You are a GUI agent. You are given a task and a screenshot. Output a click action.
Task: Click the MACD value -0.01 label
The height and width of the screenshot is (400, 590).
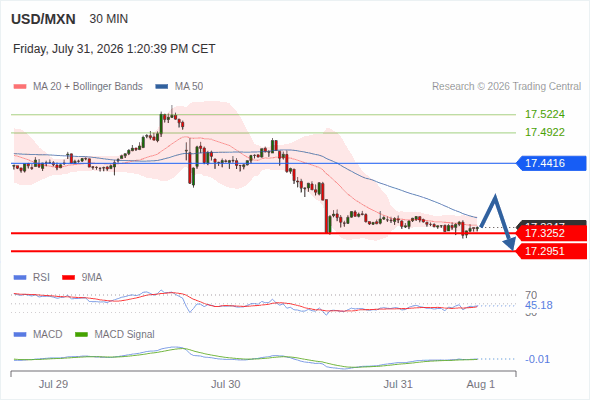click(x=537, y=359)
